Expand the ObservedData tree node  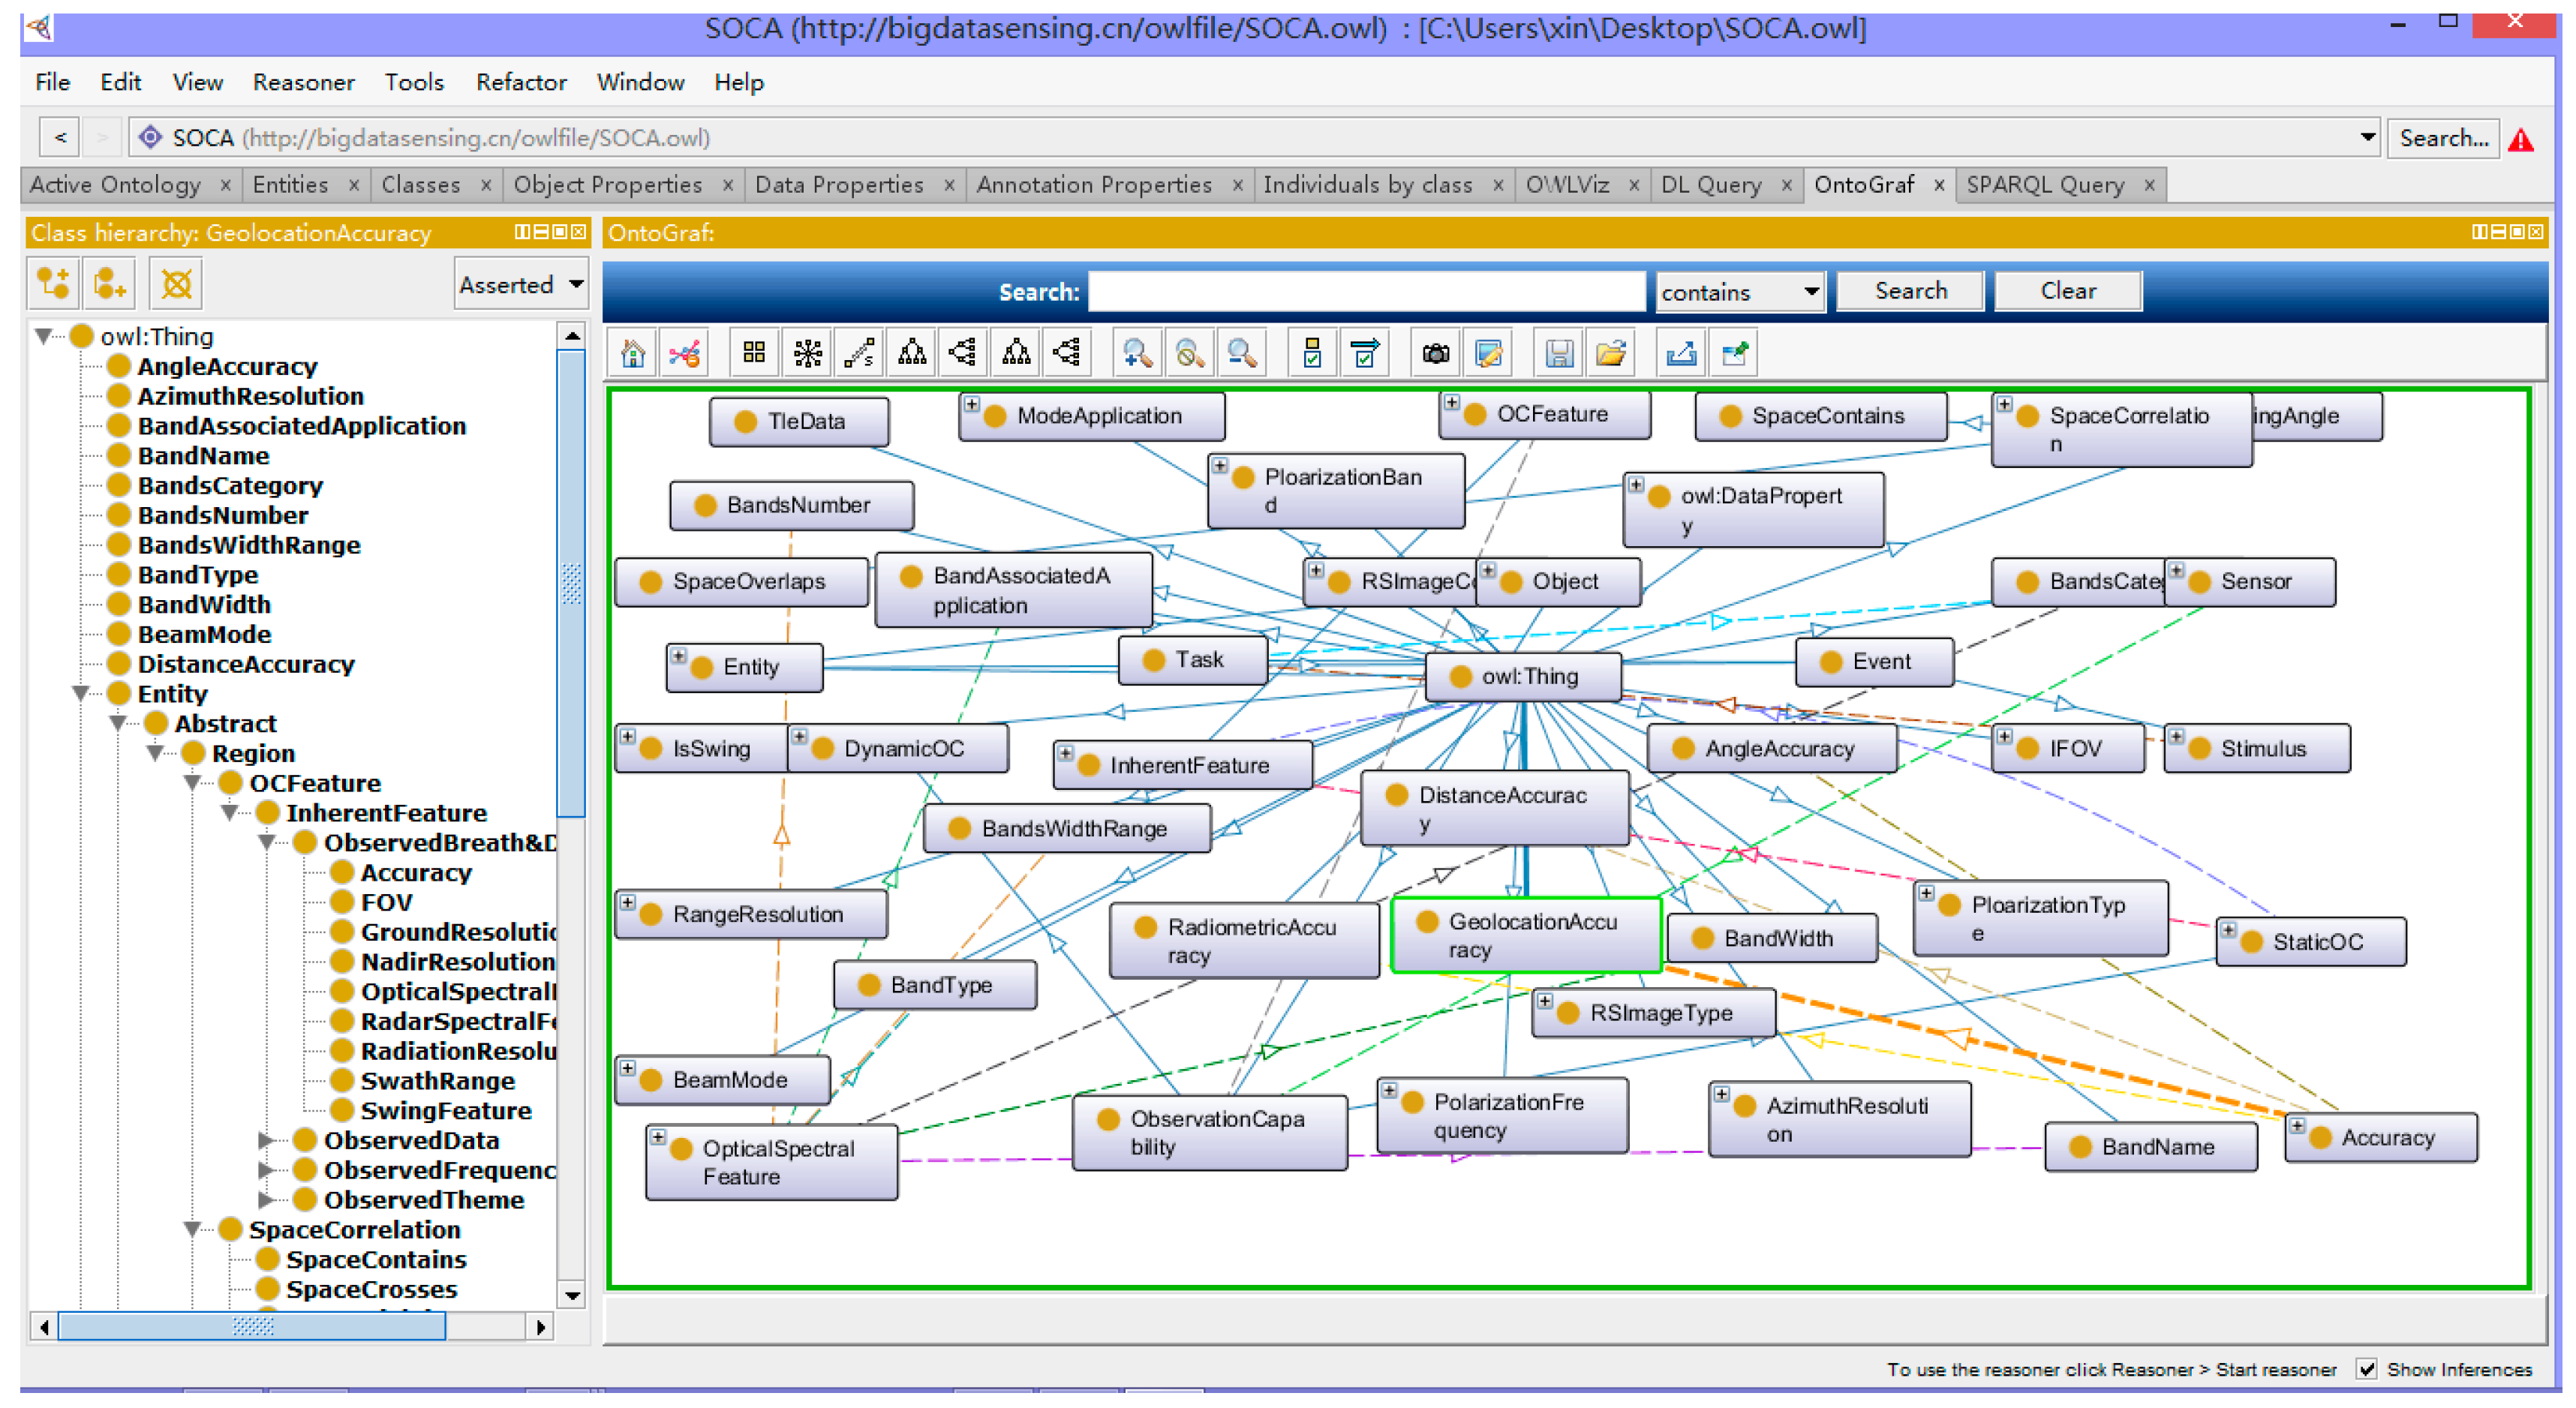pyautogui.click(x=266, y=1140)
